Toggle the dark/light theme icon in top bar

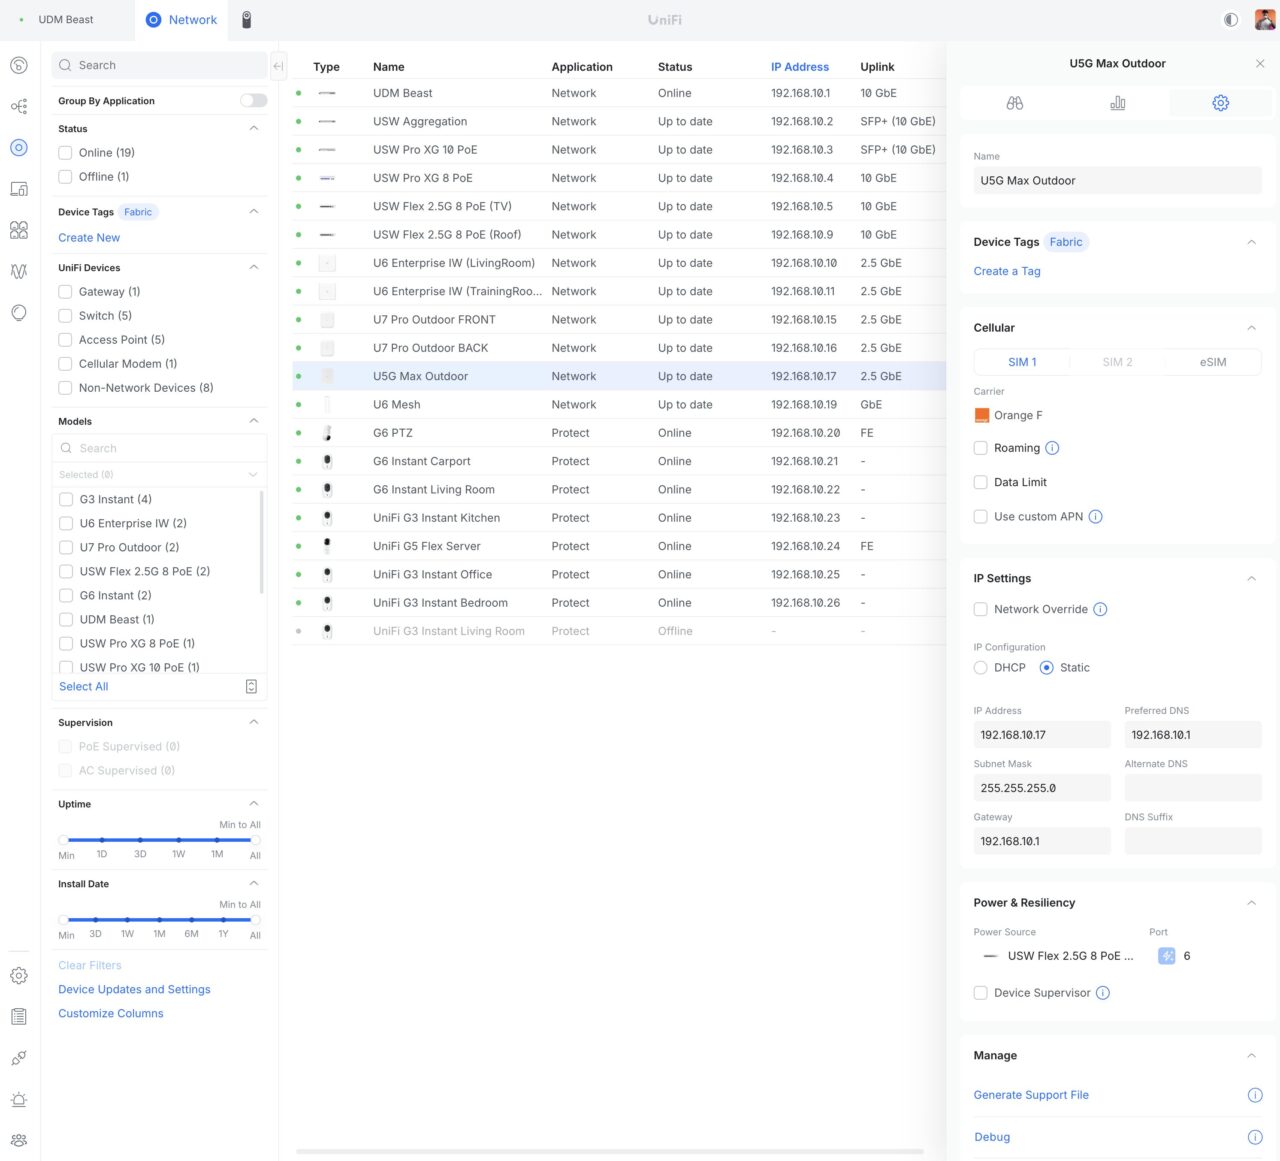point(1231,20)
